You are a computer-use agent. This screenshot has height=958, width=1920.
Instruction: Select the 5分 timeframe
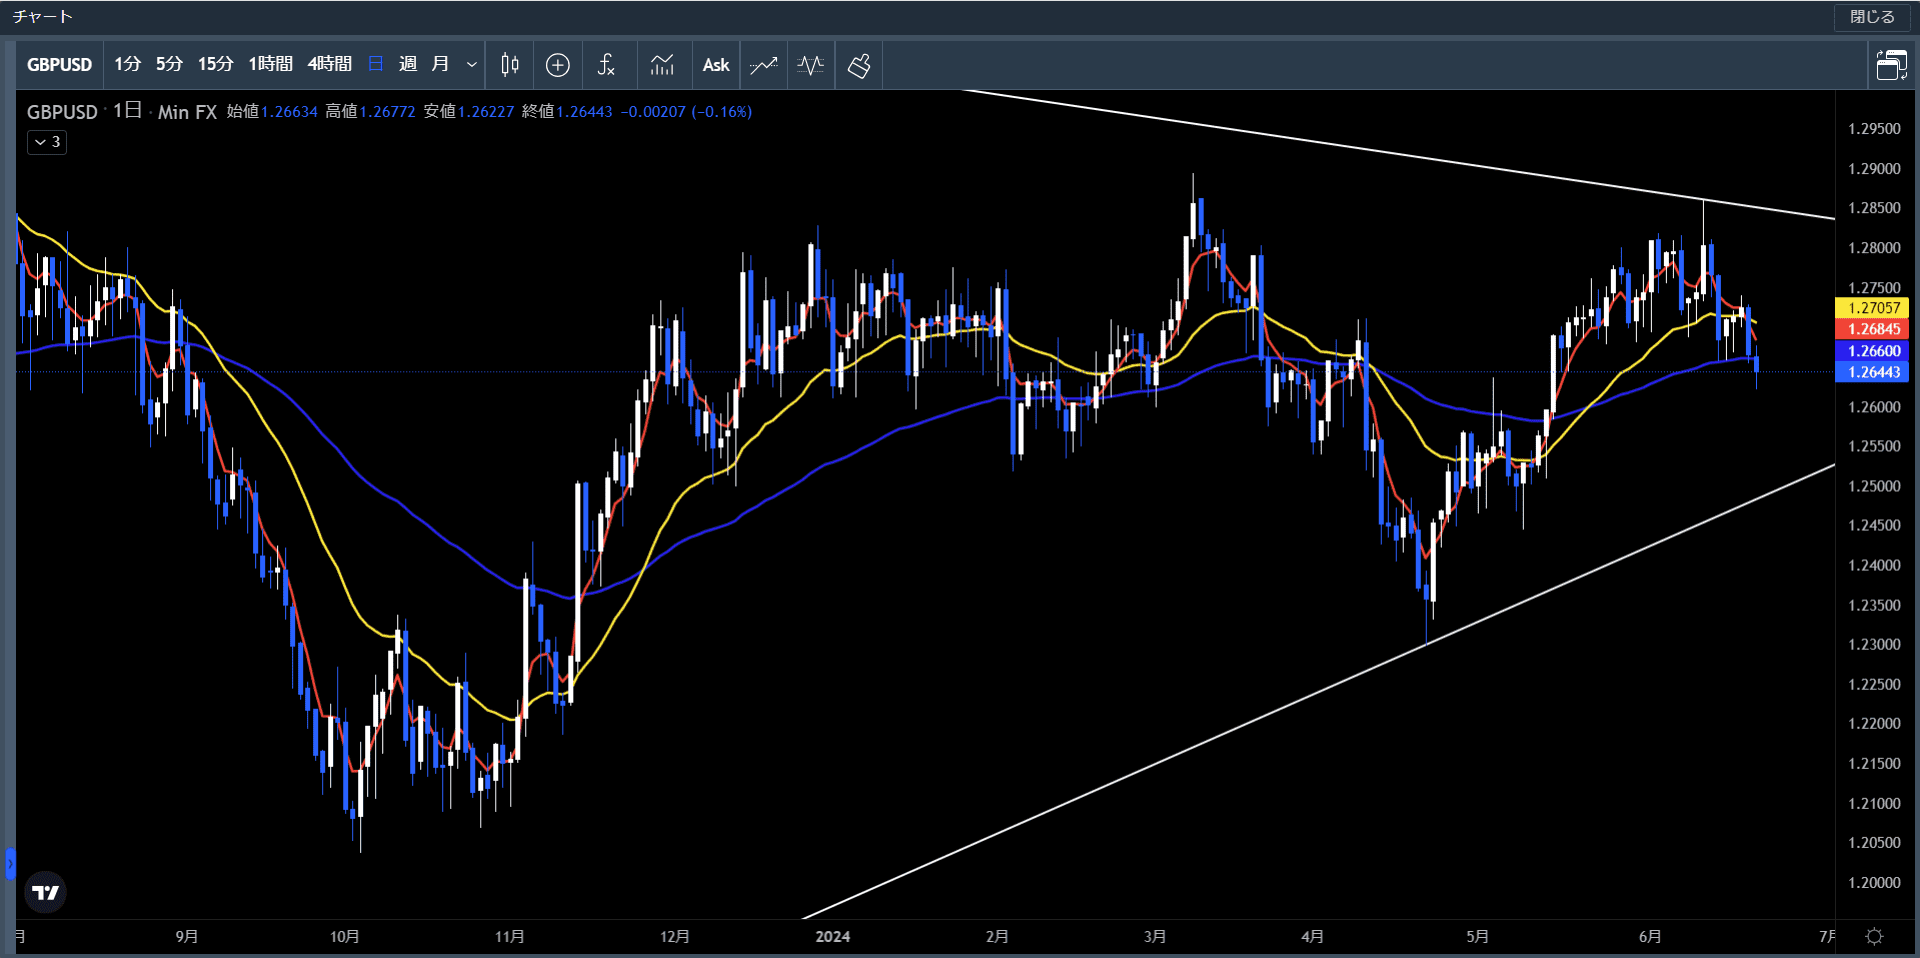pos(169,64)
